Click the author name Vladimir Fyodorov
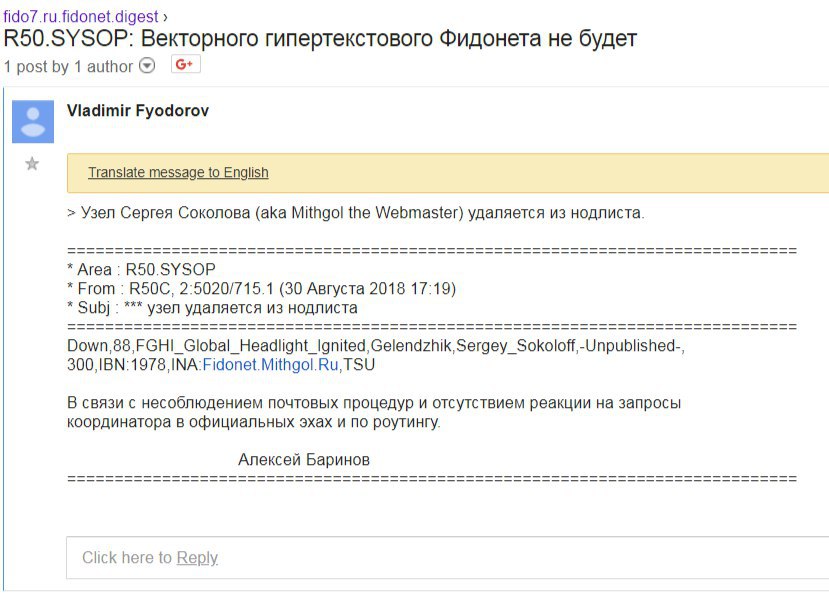The height and width of the screenshot is (602, 829). (x=138, y=110)
